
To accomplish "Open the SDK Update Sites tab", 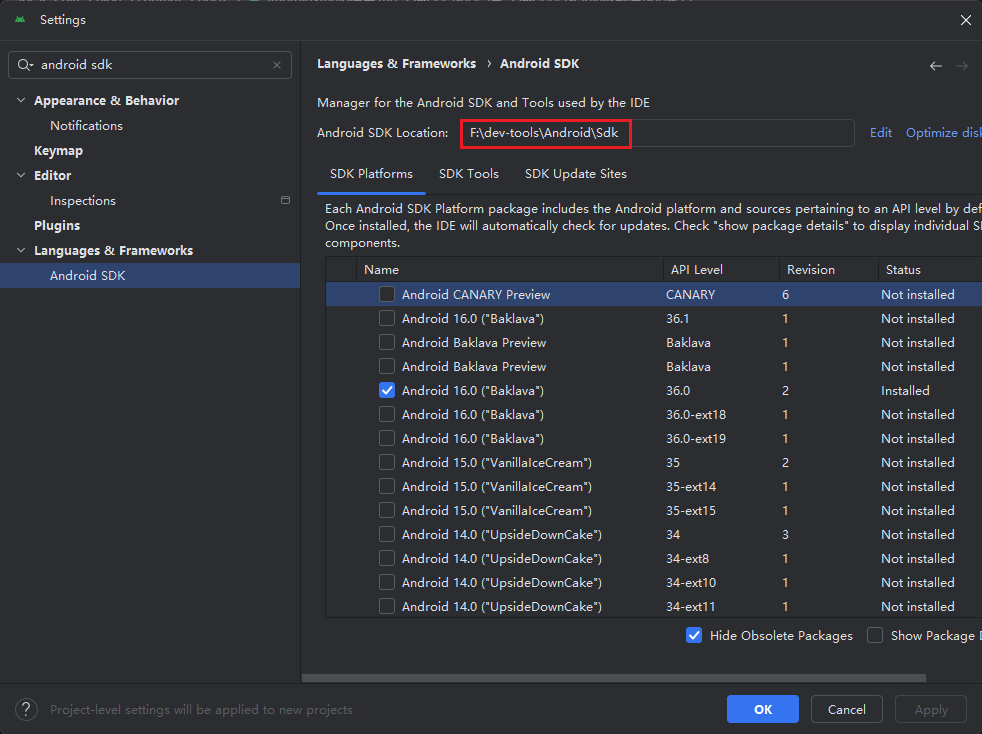I will pos(575,174).
